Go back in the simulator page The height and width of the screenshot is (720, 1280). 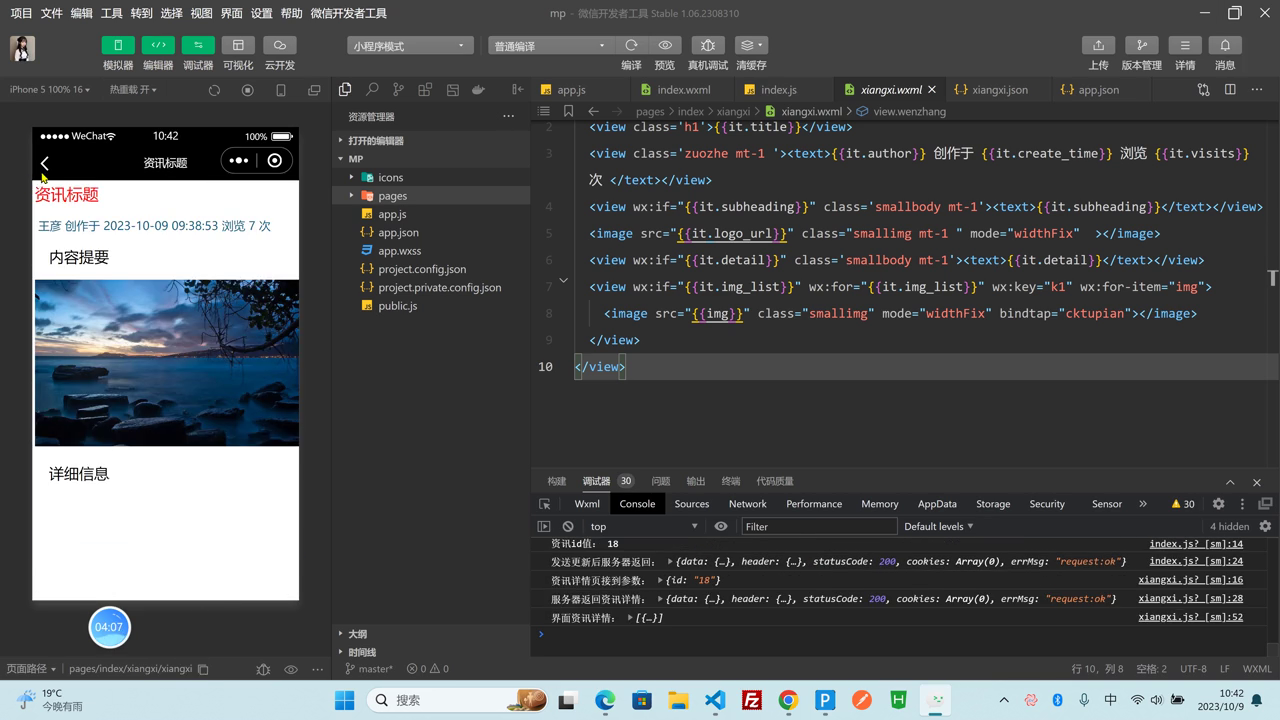pos(45,162)
